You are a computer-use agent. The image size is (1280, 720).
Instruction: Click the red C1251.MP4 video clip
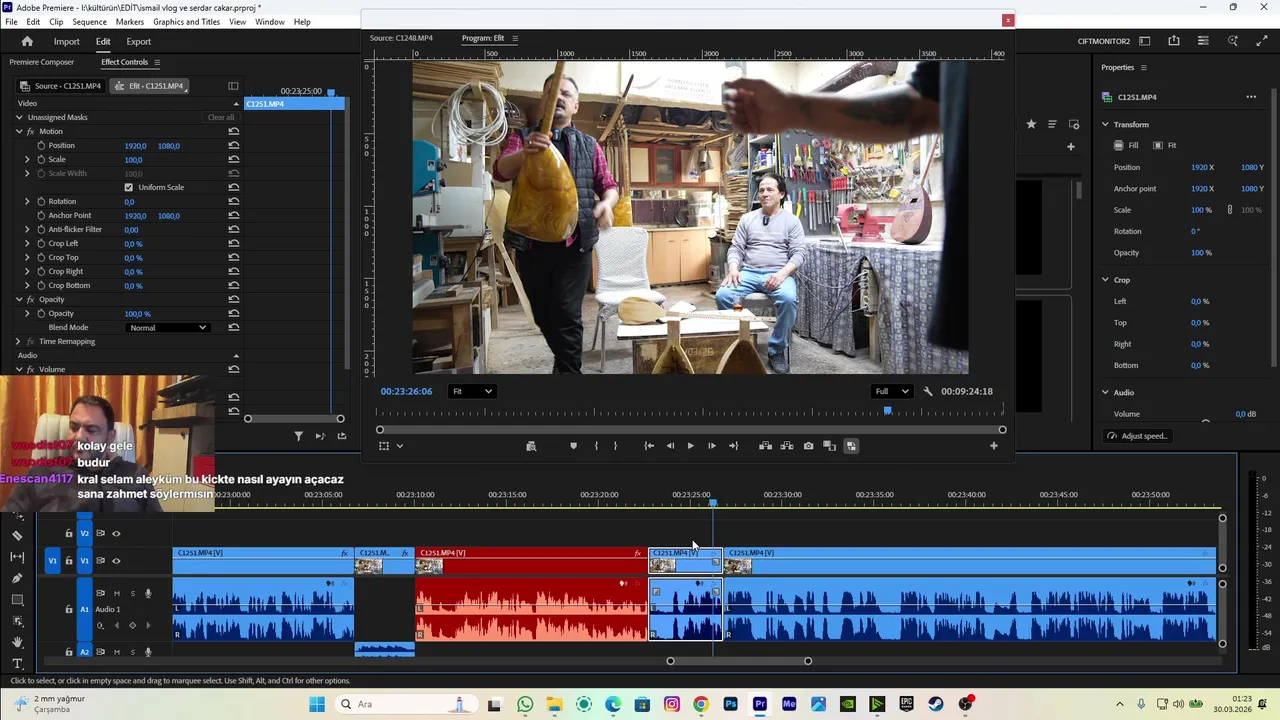point(530,561)
